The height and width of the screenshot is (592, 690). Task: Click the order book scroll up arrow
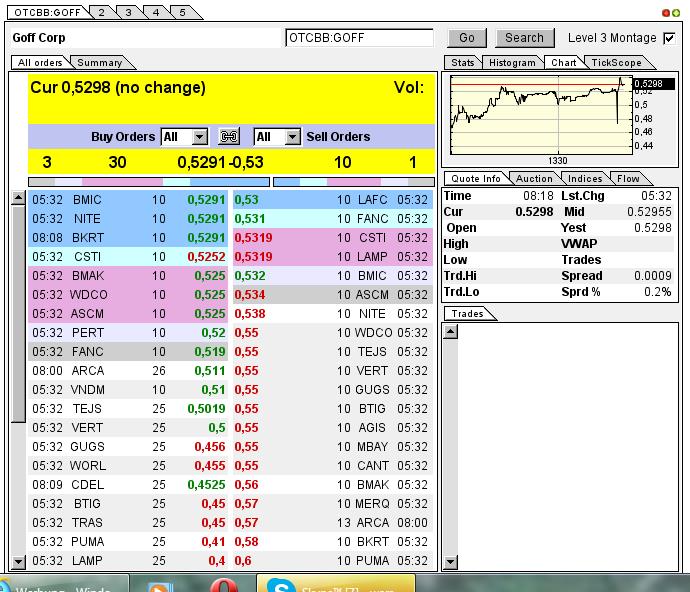(18, 198)
